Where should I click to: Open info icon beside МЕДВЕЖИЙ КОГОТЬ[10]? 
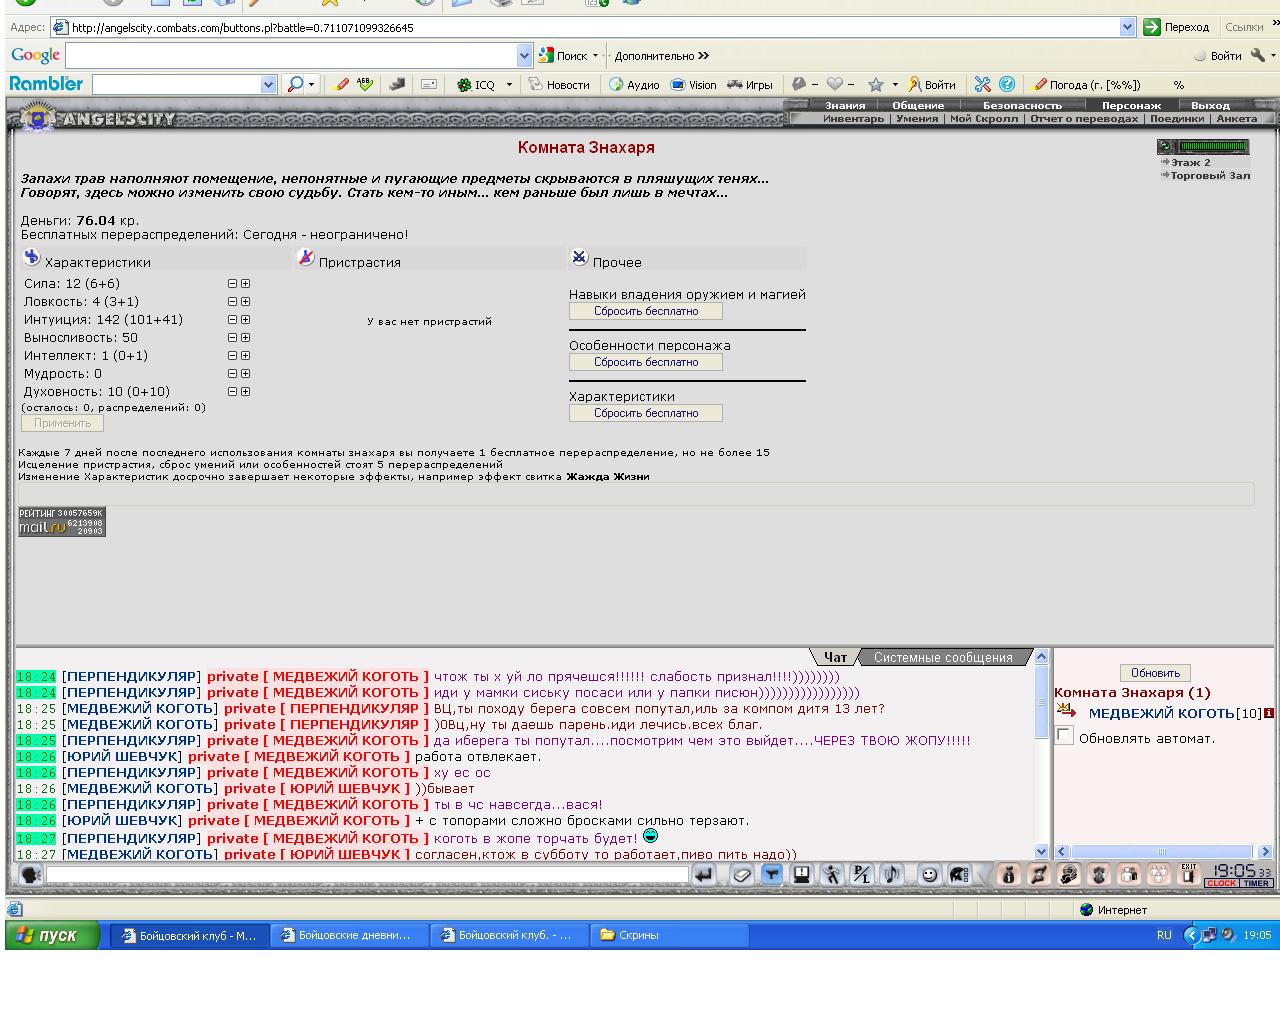[x=1269, y=713]
